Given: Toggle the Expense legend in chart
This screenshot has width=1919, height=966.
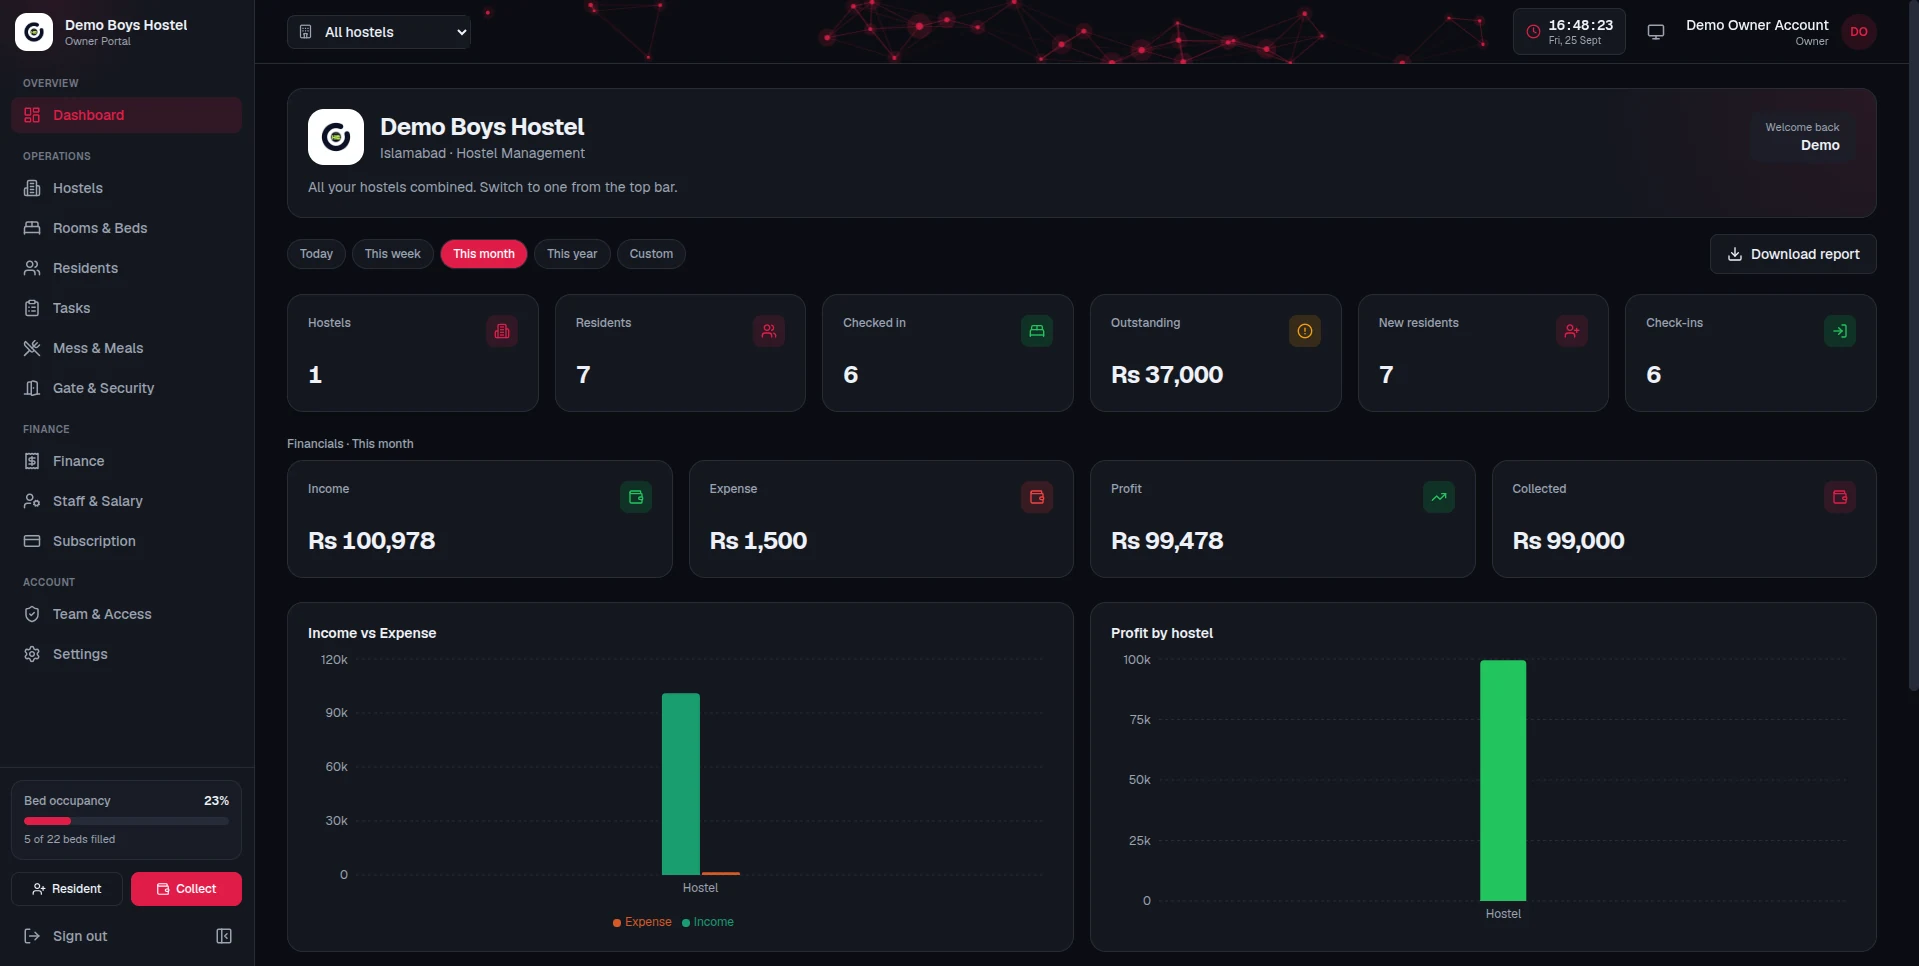Looking at the screenshot, I should coord(642,922).
